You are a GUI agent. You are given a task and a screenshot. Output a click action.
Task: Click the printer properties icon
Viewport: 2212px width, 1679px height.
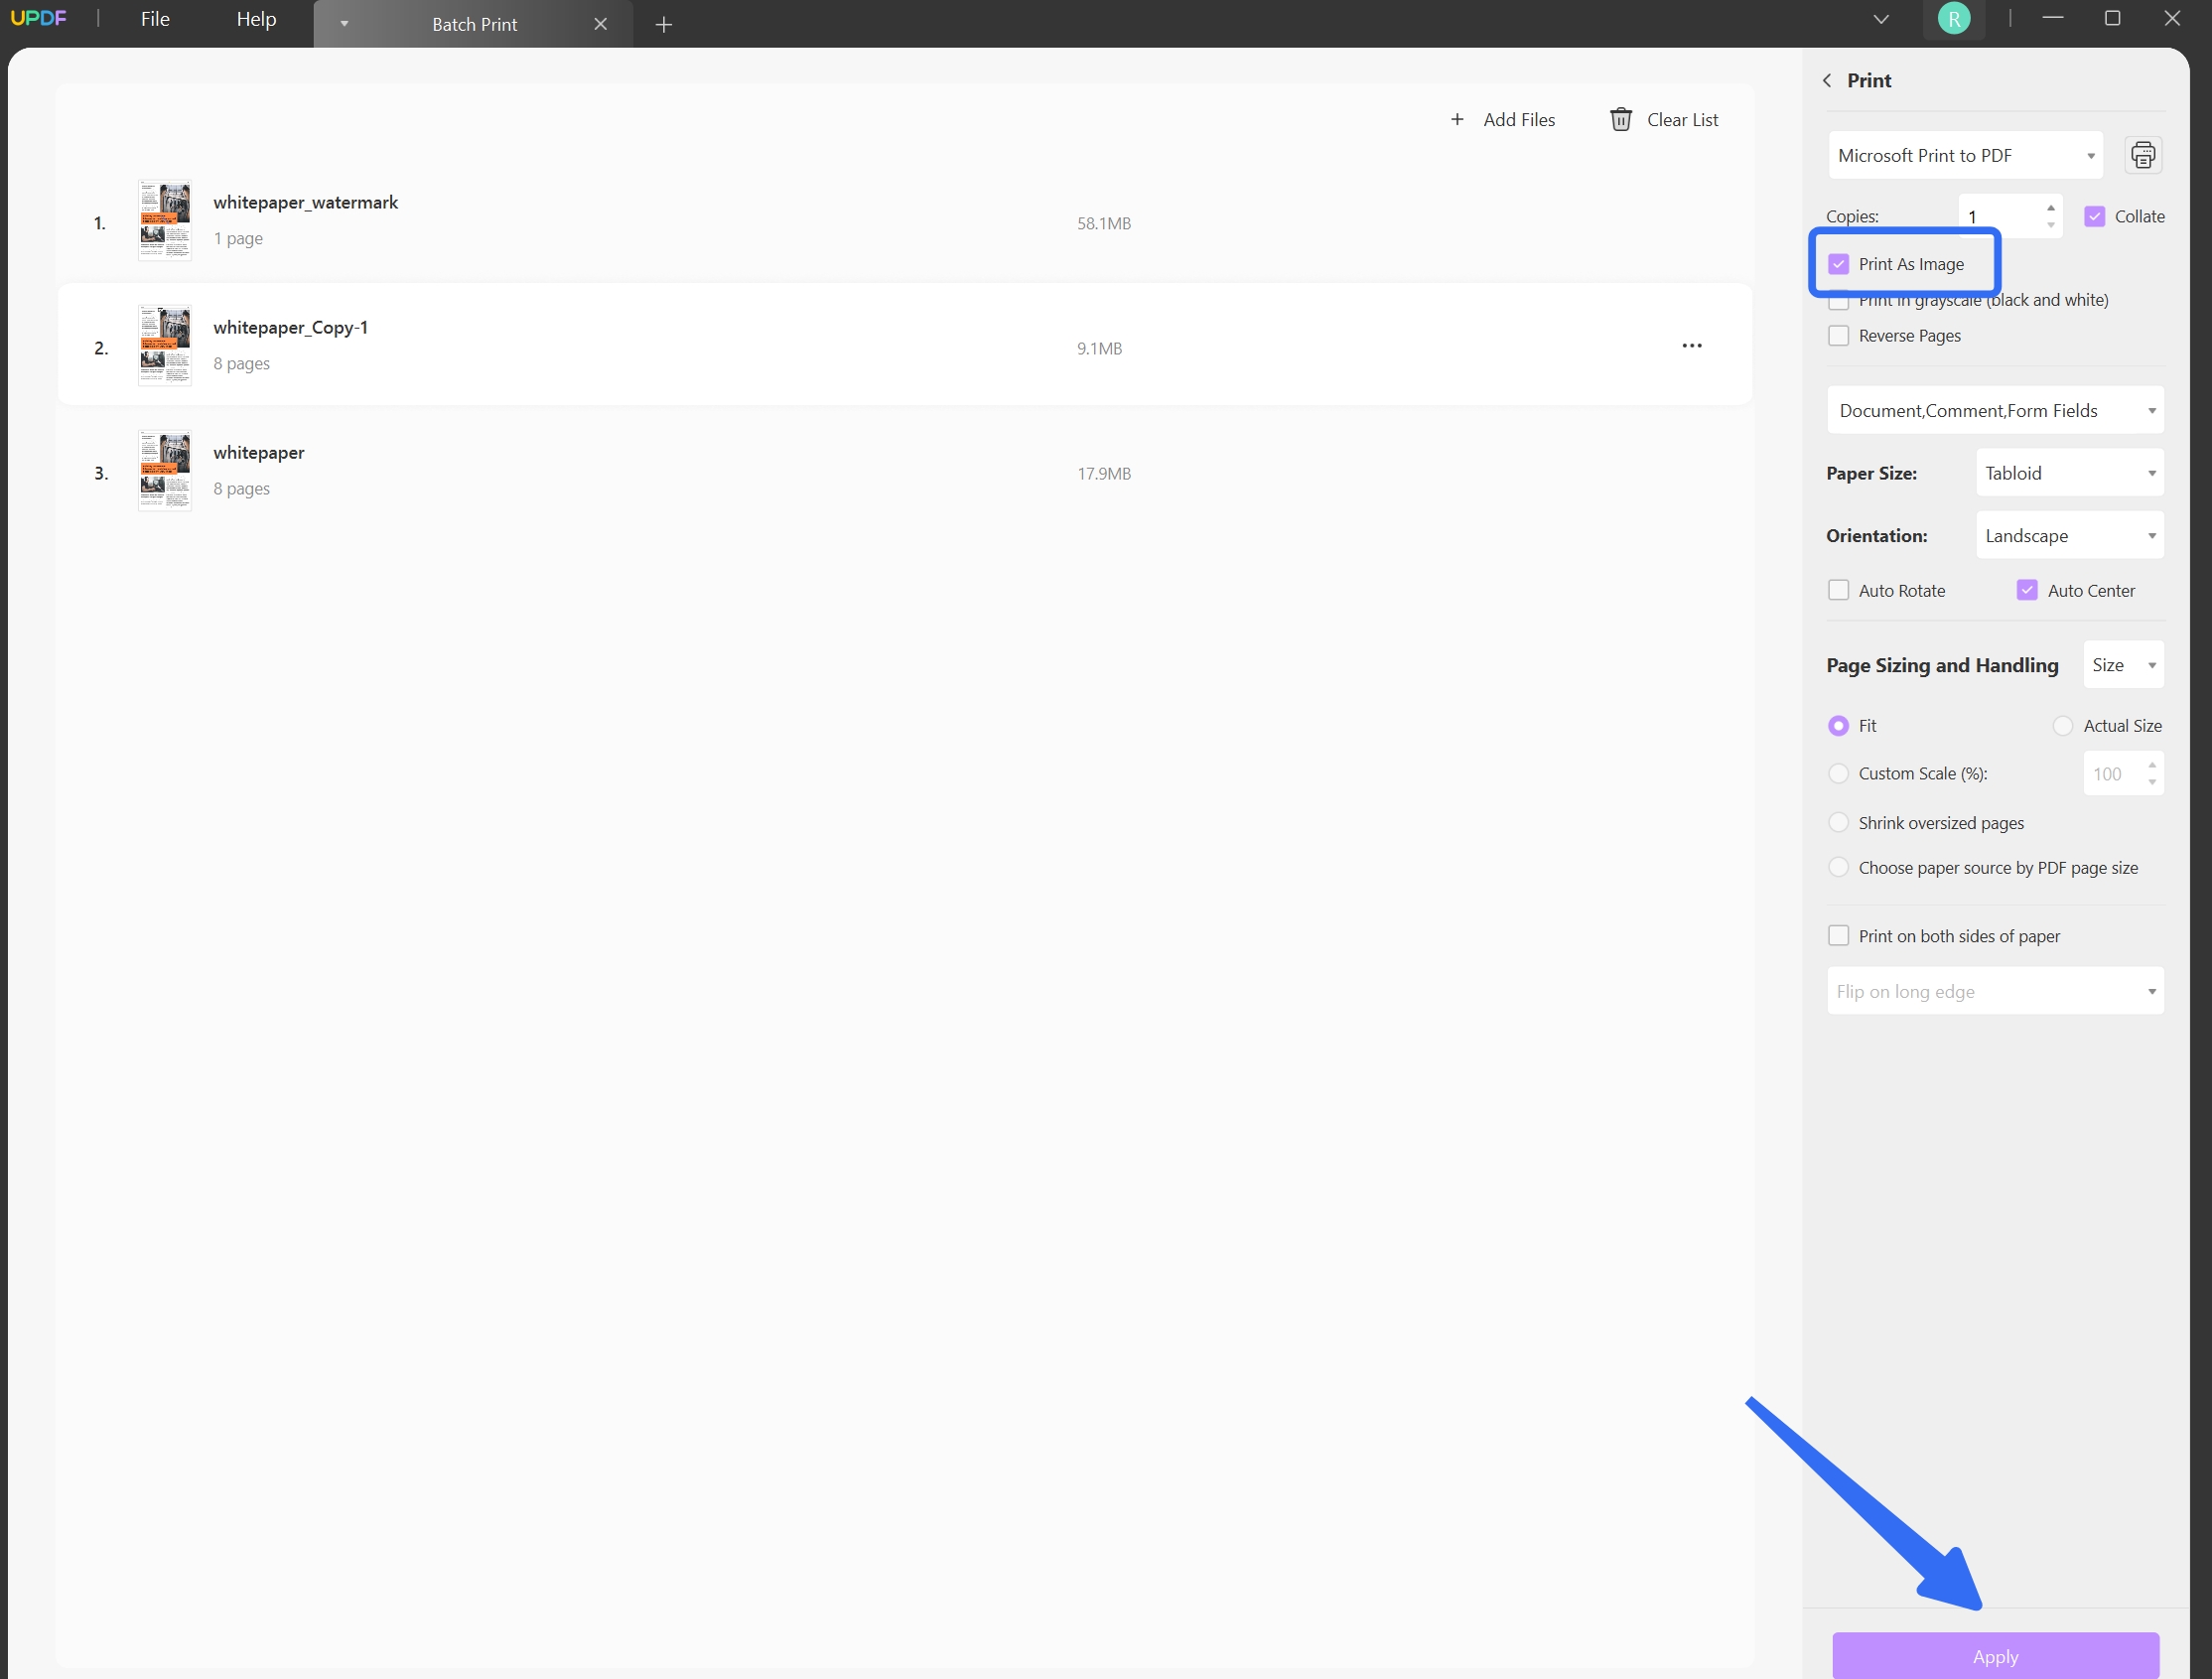click(2142, 156)
